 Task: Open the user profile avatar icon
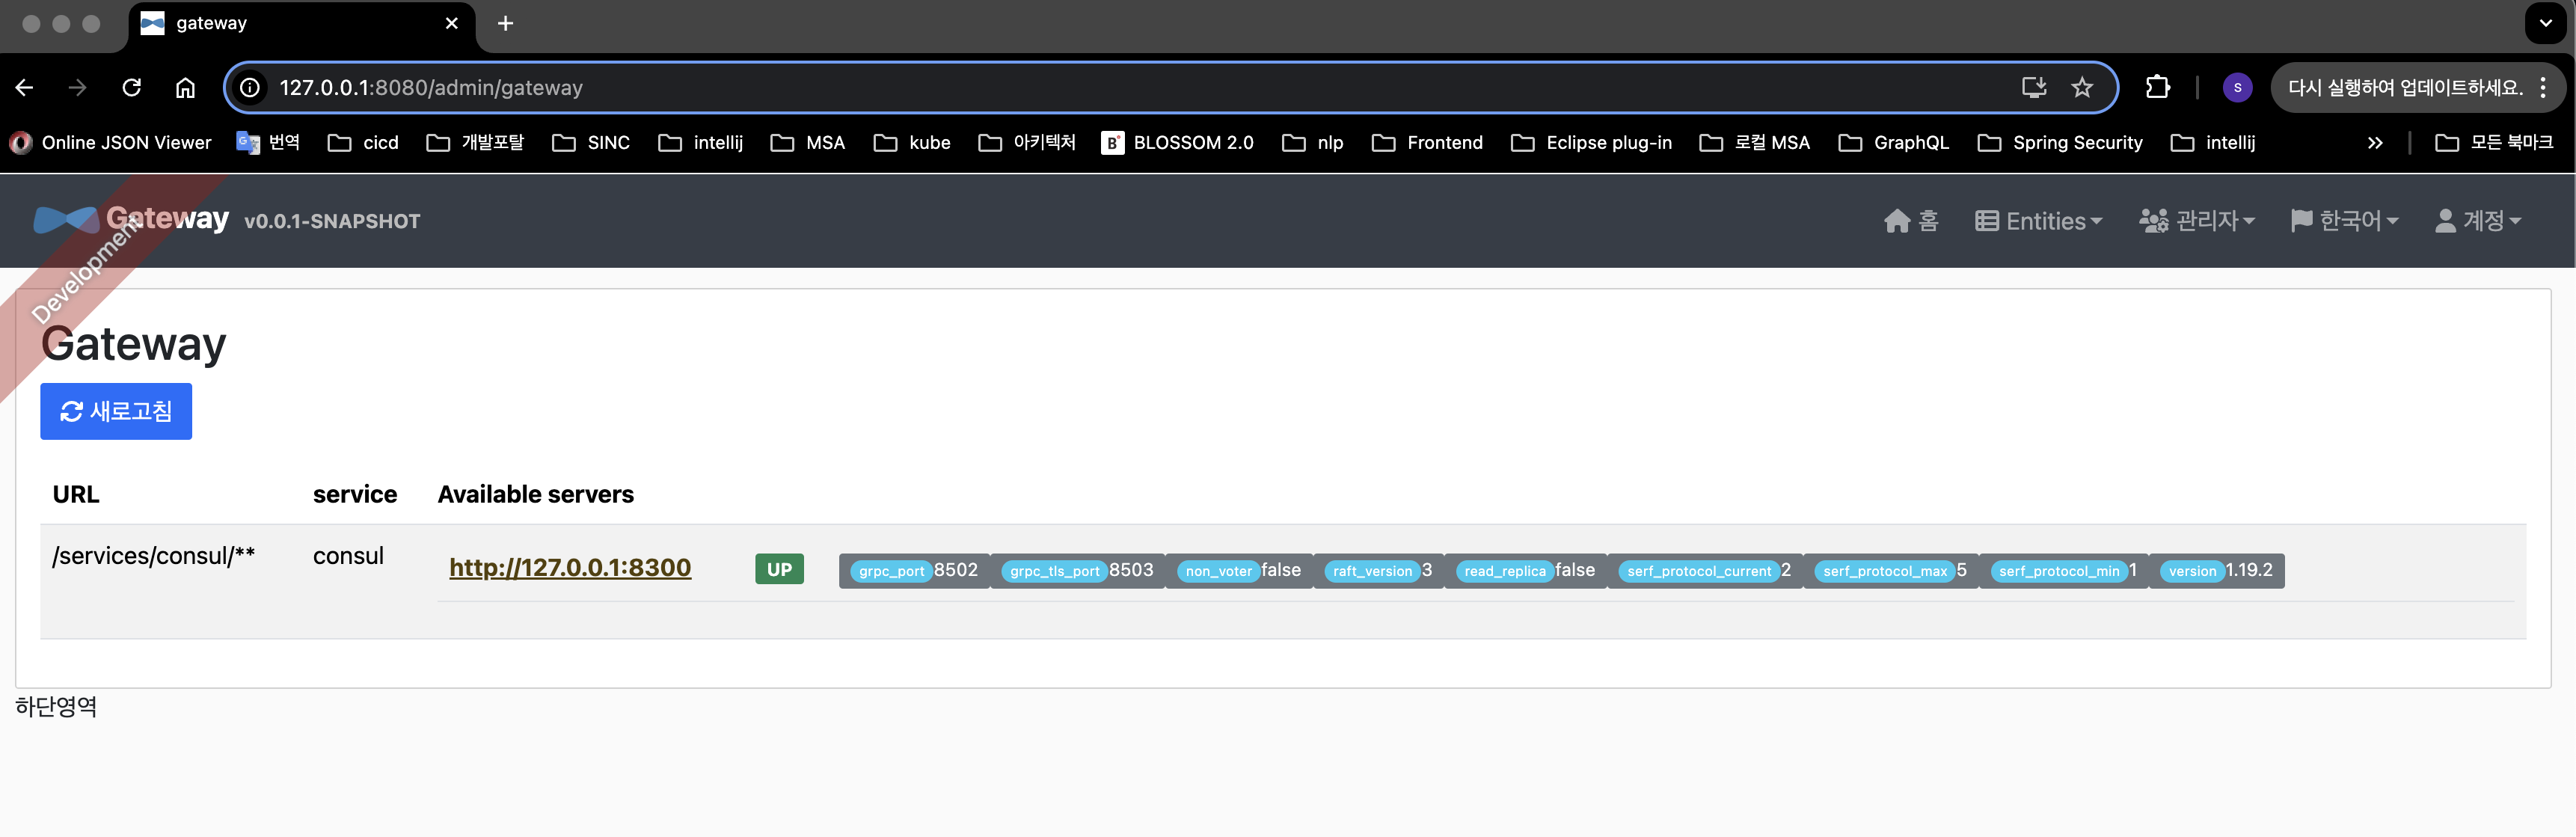pyautogui.click(x=2237, y=88)
